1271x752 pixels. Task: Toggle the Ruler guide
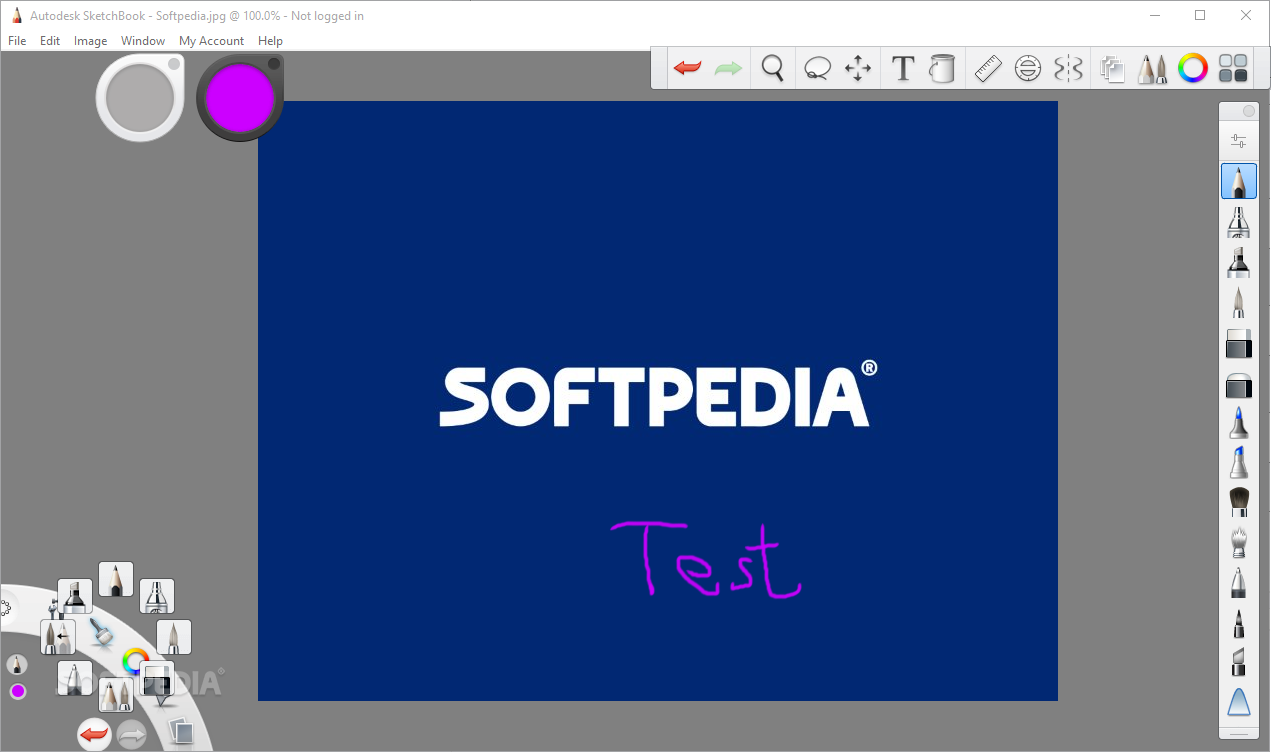(x=988, y=68)
